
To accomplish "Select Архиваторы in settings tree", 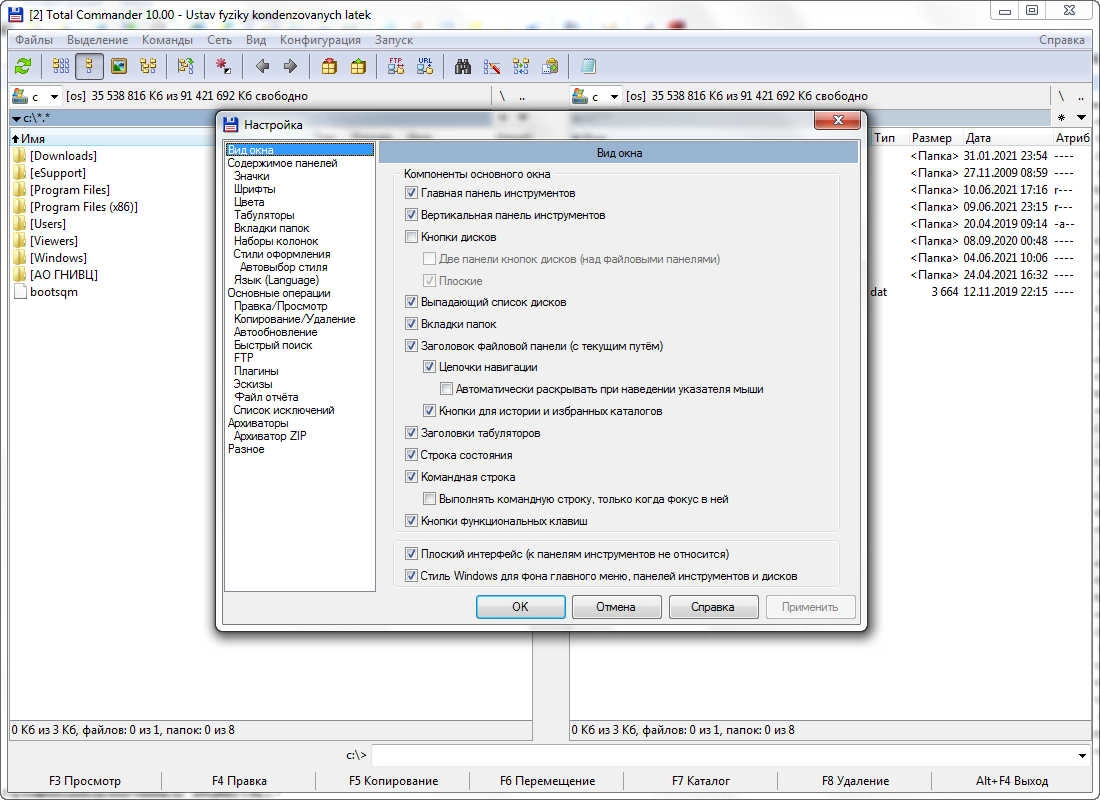I will (257, 422).
